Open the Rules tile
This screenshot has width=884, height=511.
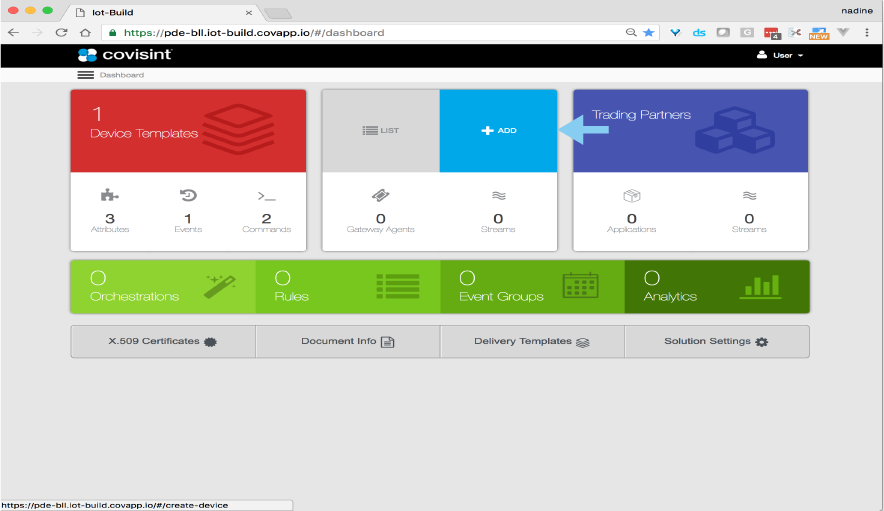click(347, 286)
